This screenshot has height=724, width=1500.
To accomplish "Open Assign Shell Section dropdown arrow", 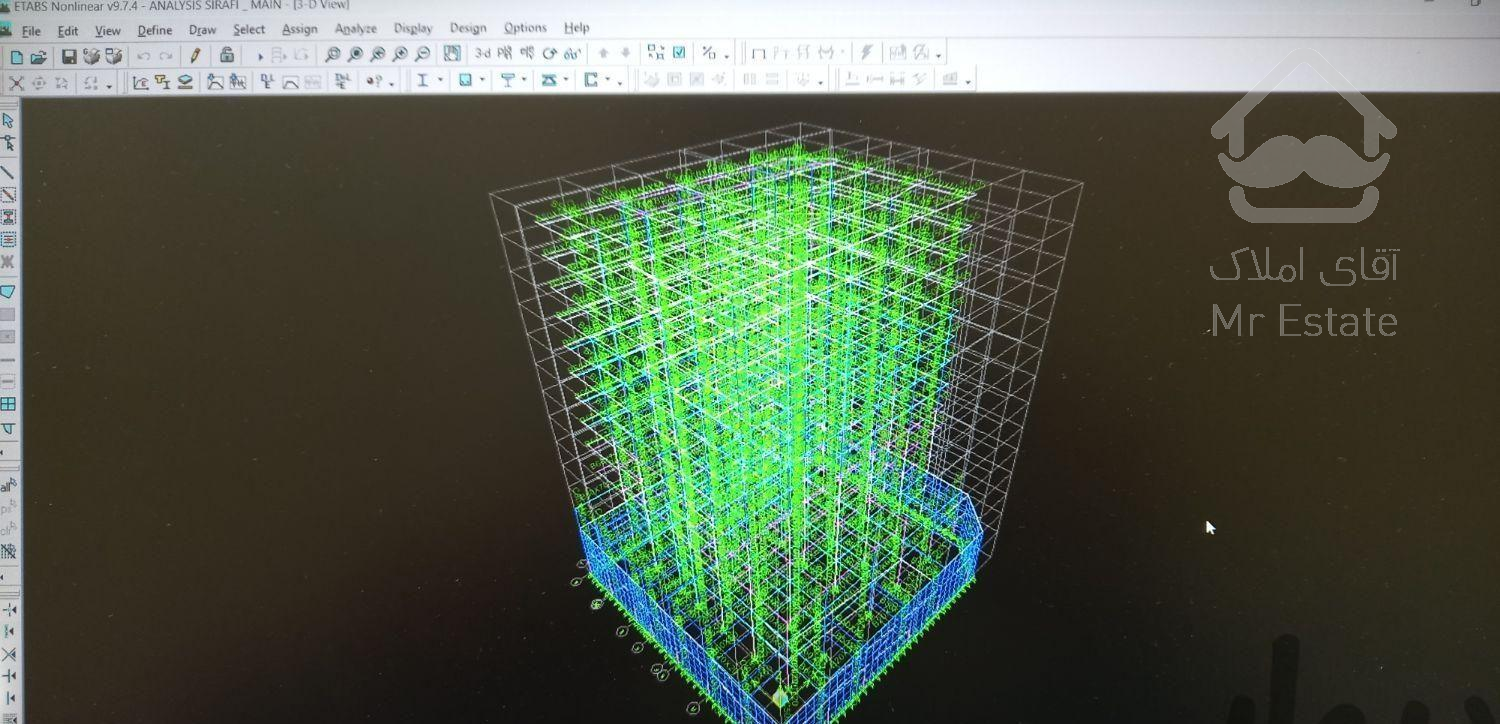I will pos(482,81).
